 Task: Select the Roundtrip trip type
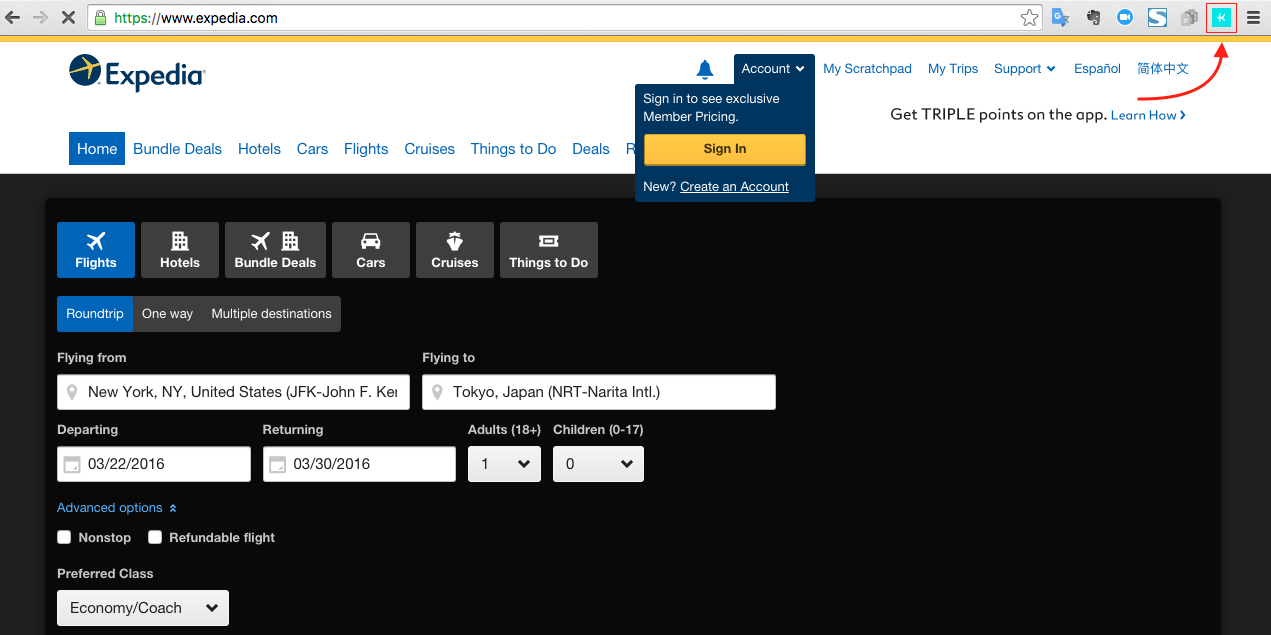pos(95,314)
